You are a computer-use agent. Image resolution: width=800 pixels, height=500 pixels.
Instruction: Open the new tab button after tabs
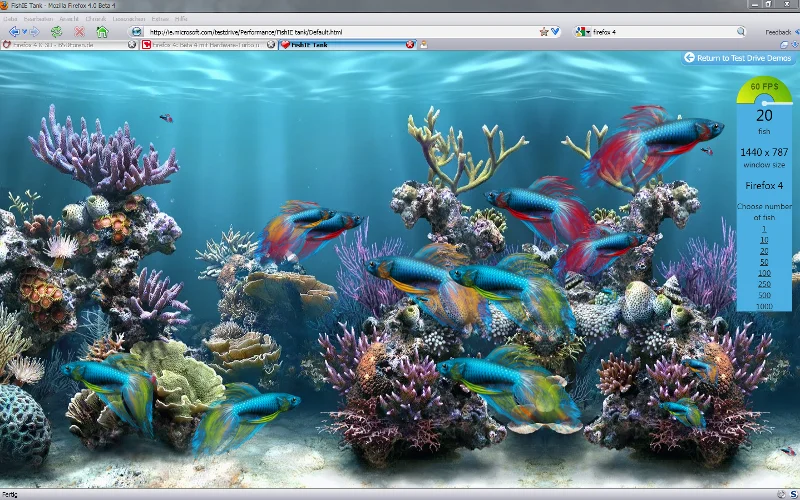(x=424, y=45)
